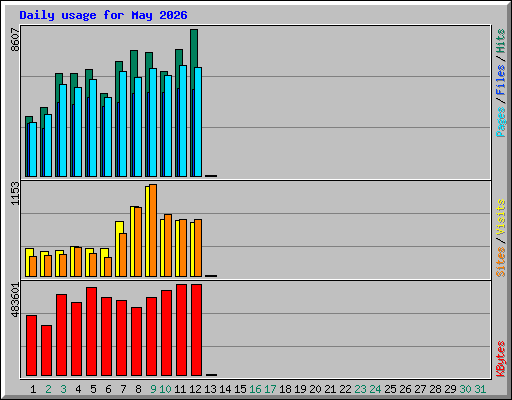512x400 pixels.
Task: Select day 10 on the x-axis
Action: [x=165, y=389]
